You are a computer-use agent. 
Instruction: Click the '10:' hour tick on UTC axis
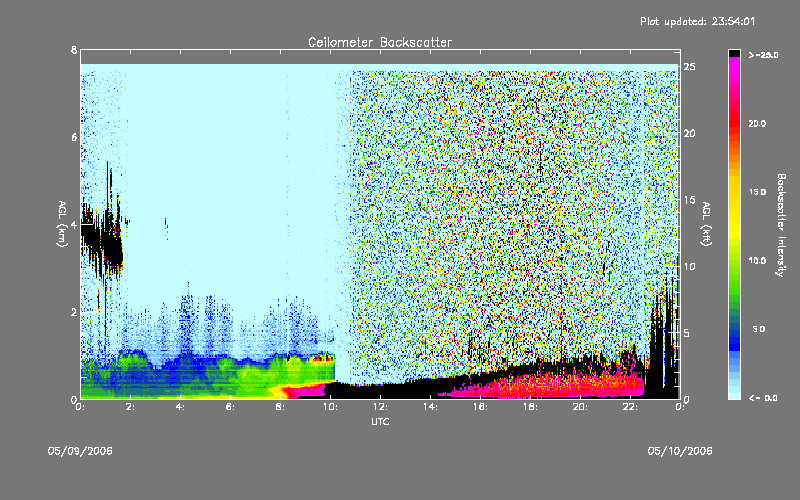pyautogui.click(x=330, y=407)
